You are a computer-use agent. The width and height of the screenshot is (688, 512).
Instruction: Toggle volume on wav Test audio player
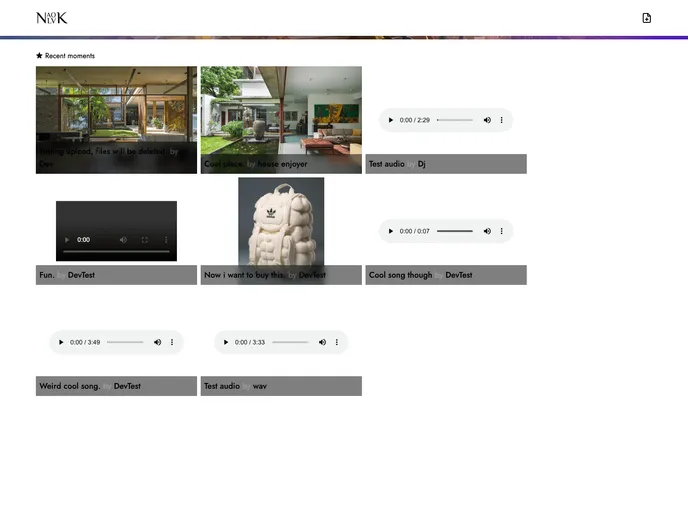[x=322, y=342]
